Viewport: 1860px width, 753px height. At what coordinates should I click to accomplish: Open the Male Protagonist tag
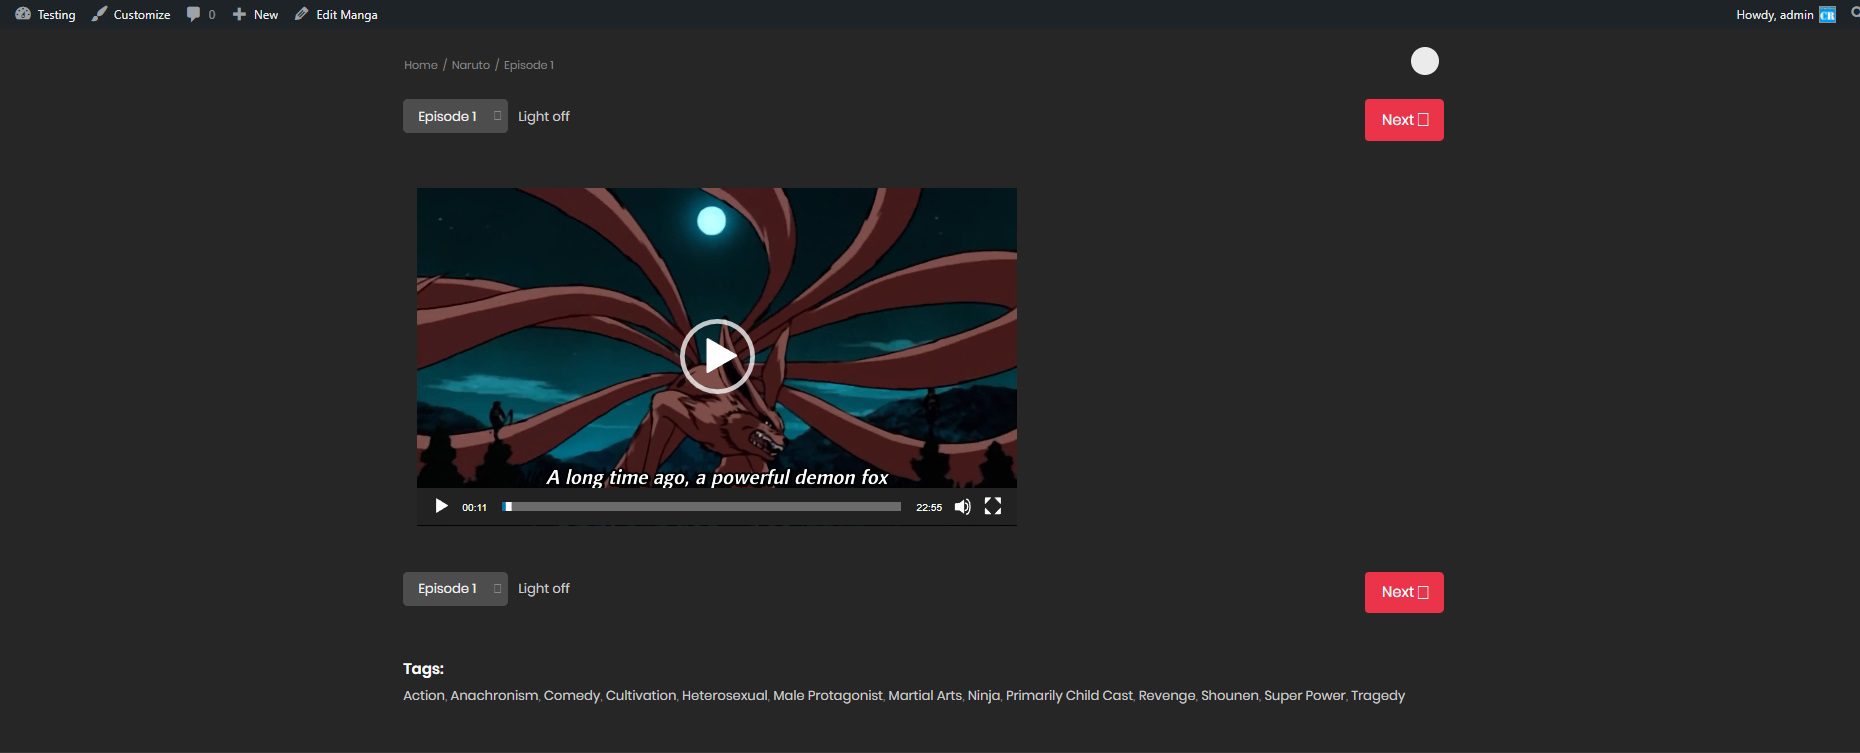point(828,696)
